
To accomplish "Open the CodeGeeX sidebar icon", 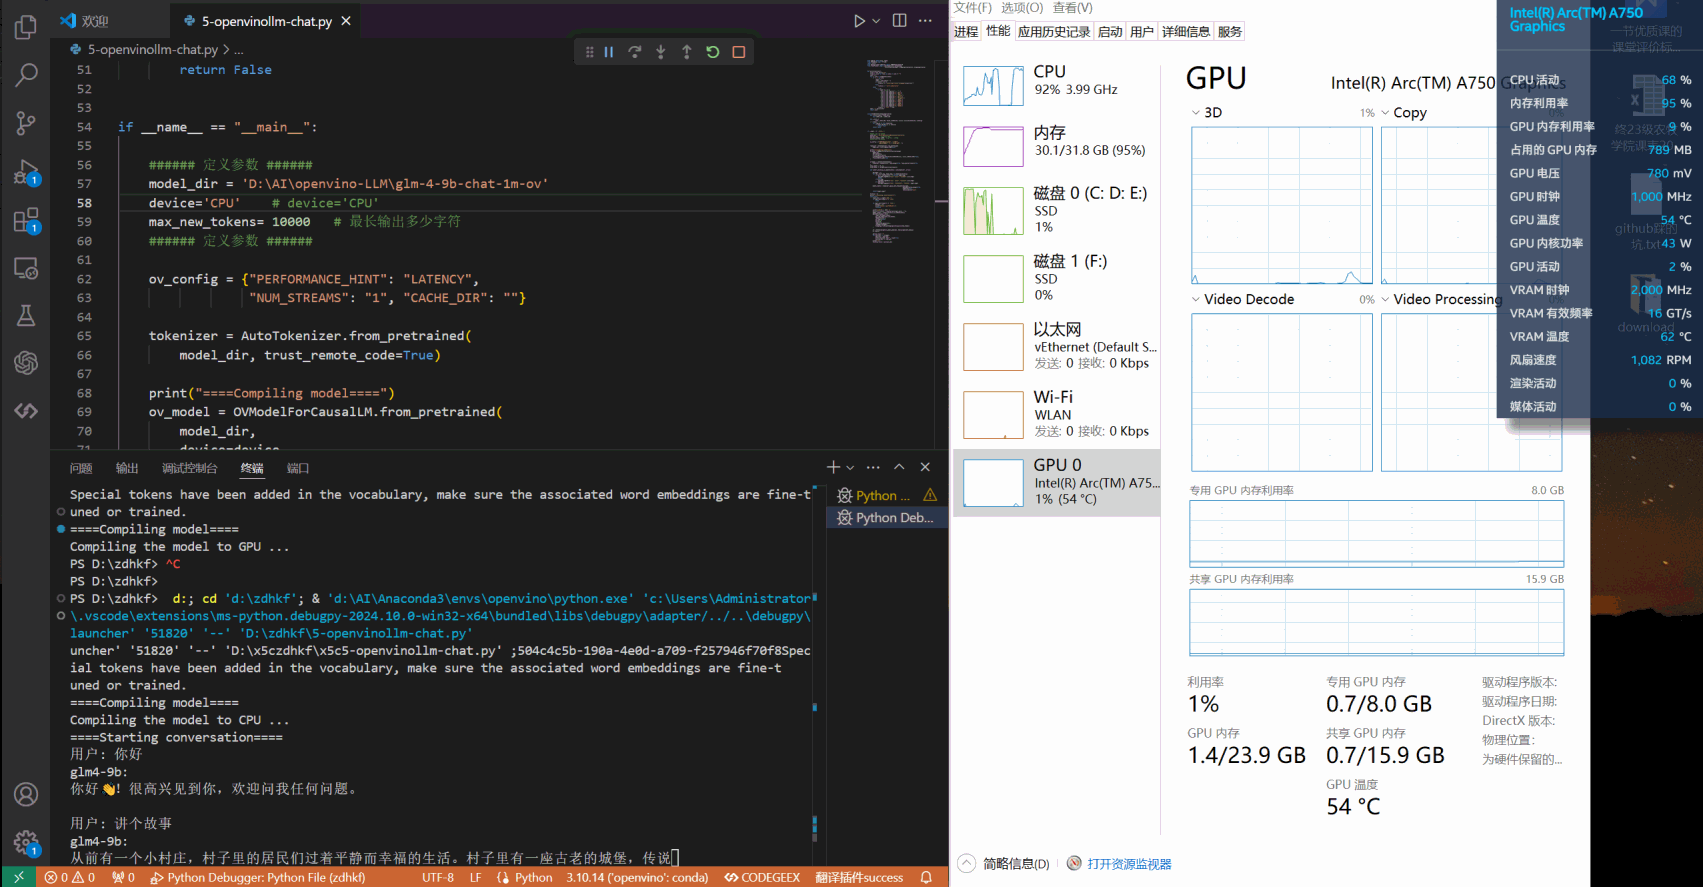I will tap(26, 411).
